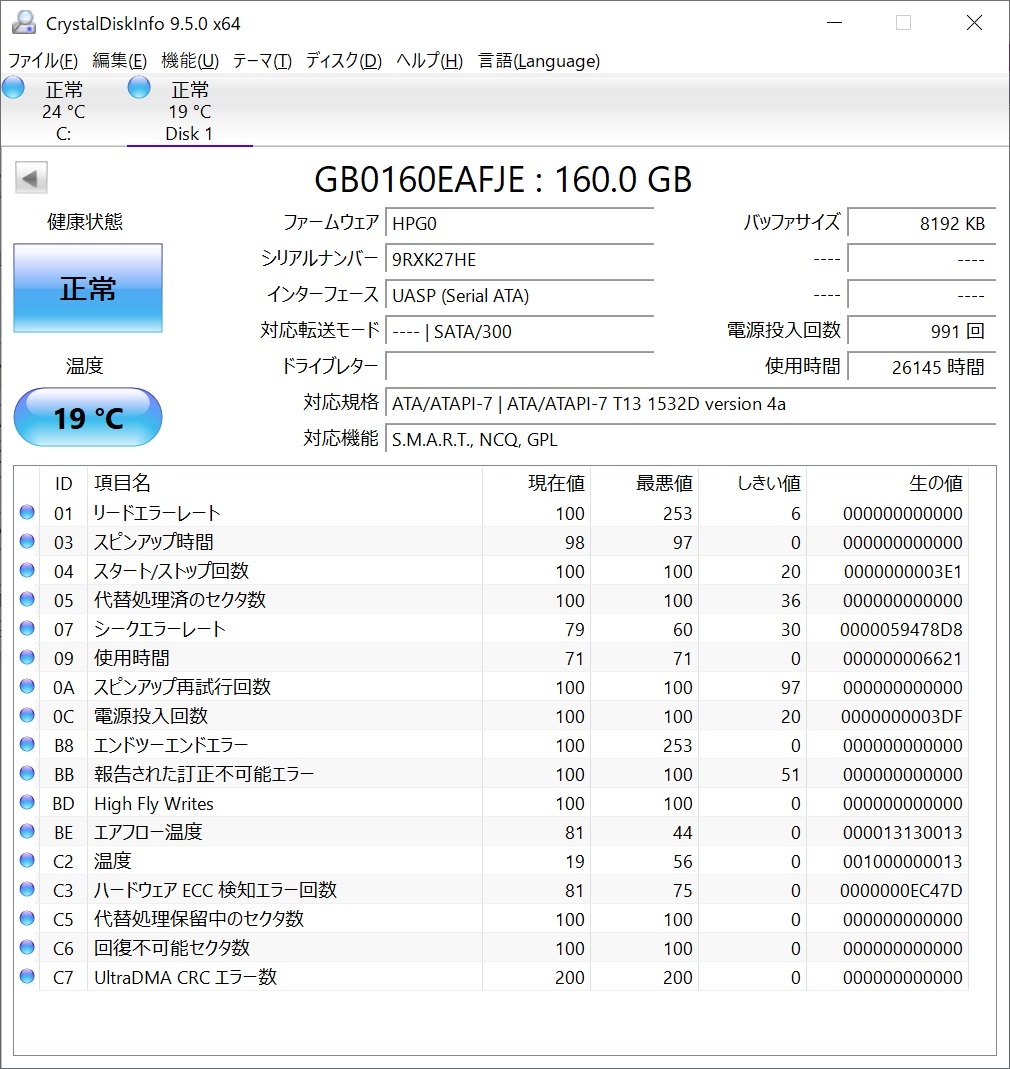The width and height of the screenshot is (1010, 1069).
Task: Click raw value 0000000EC47D
Action: 901,890
